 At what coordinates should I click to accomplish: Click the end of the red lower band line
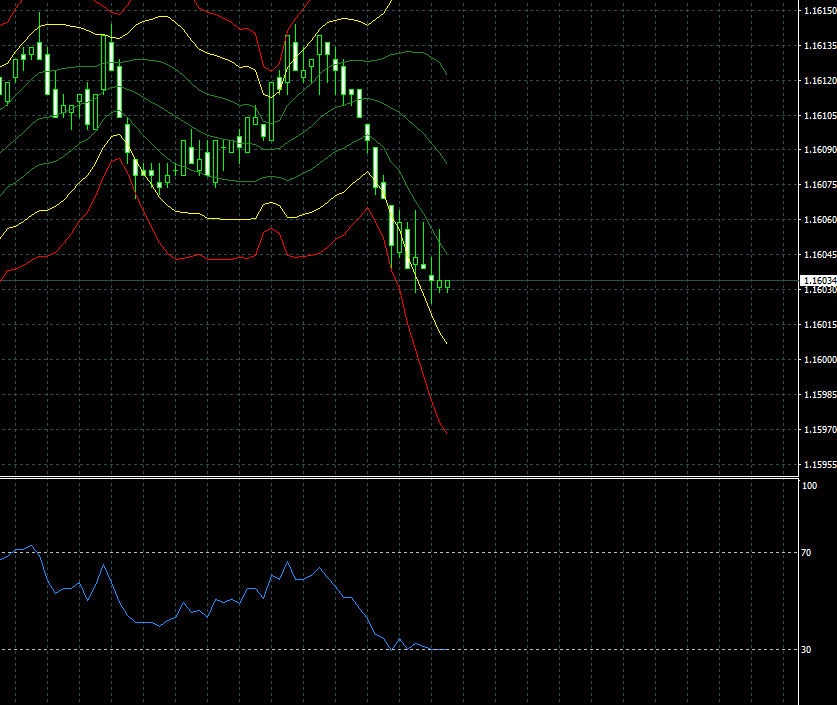[x=446, y=433]
